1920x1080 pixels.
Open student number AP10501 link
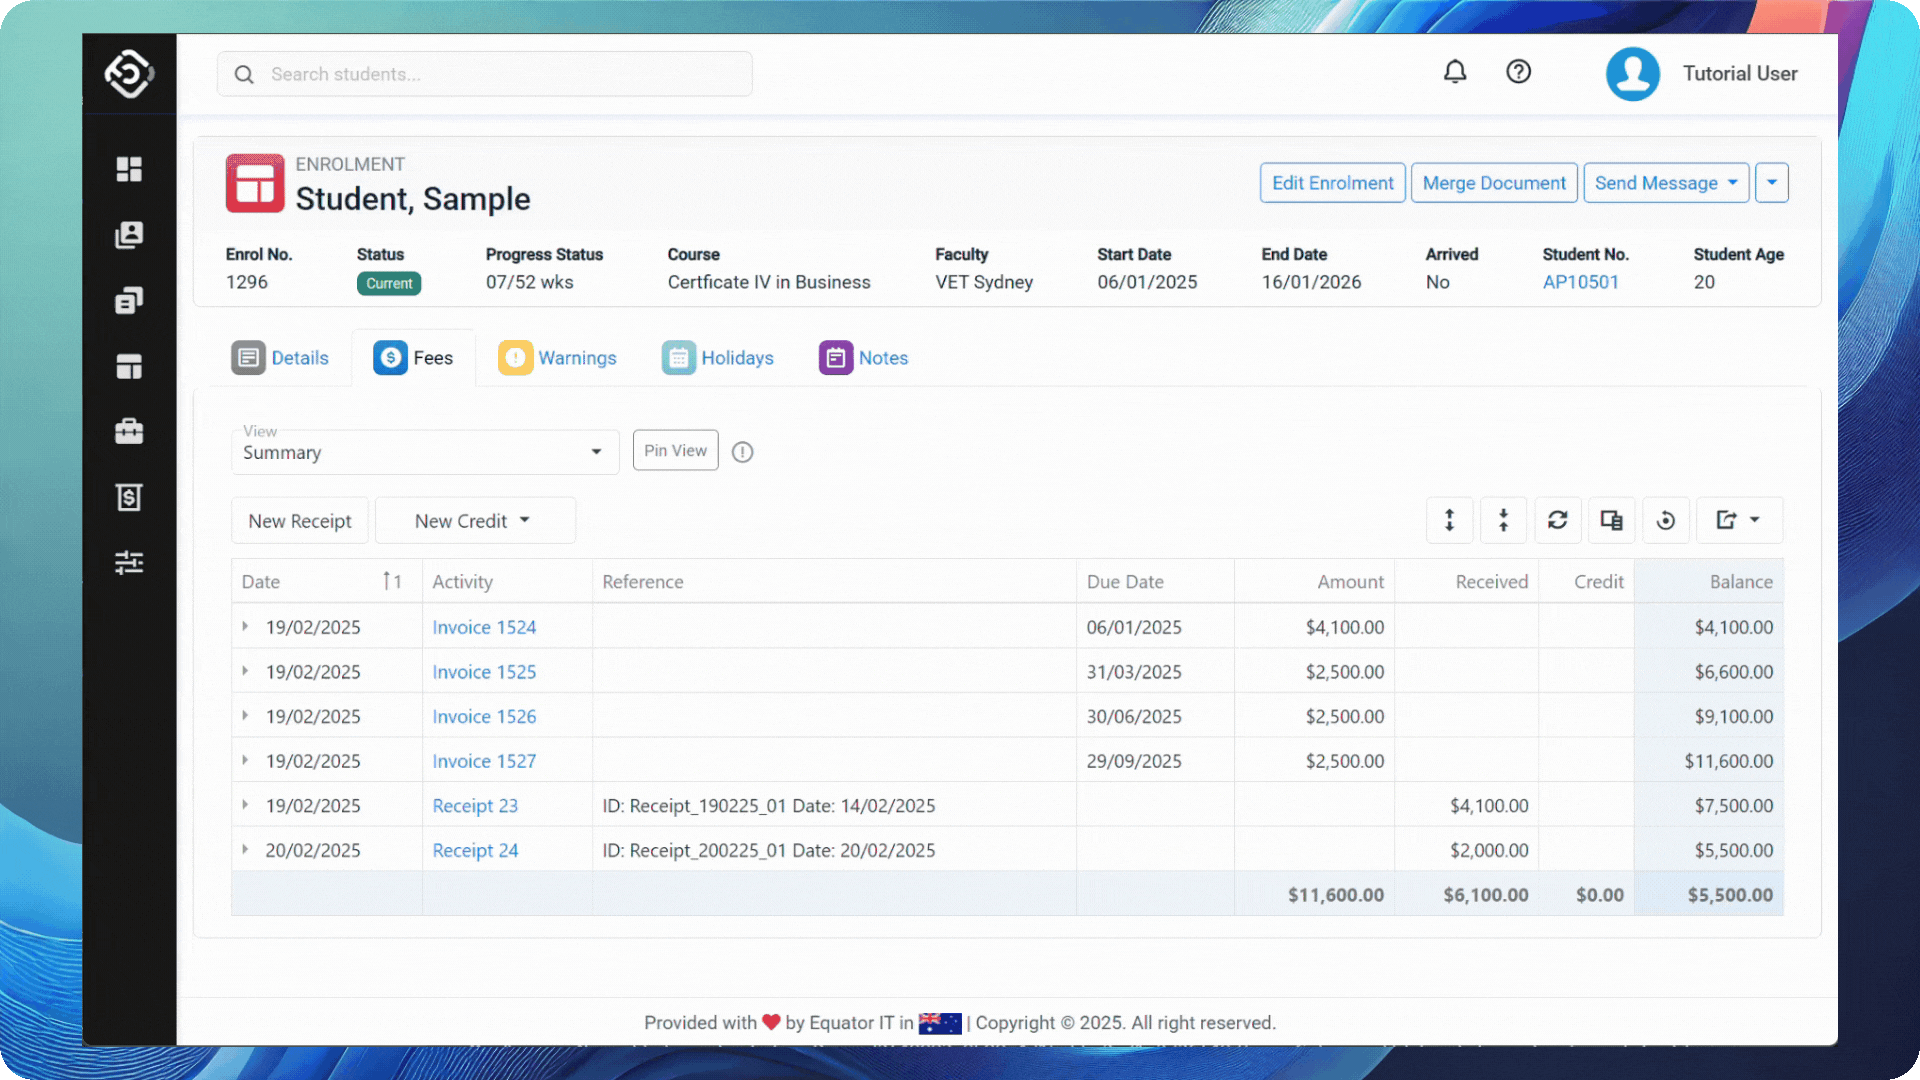[x=1580, y=282]
